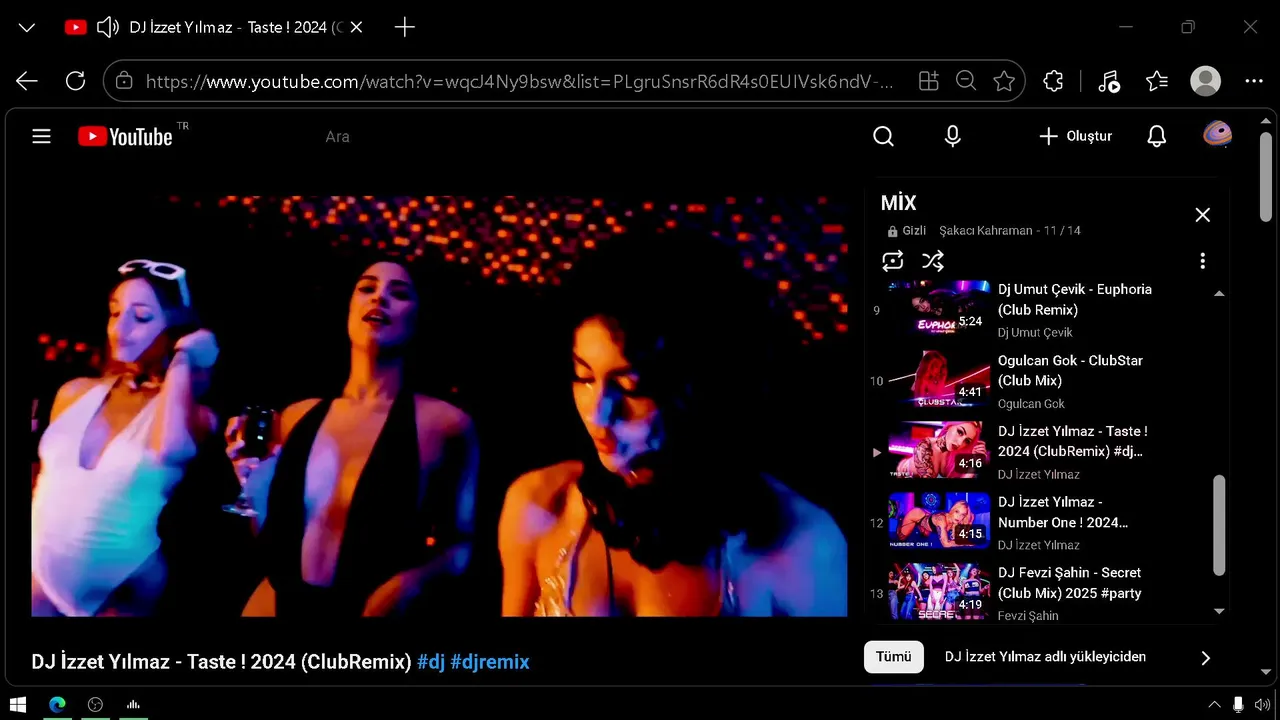Focus the address bar with YouTube URL
Image resolution: width=1280 pixels, height=720 pixels.
point(520,81)
